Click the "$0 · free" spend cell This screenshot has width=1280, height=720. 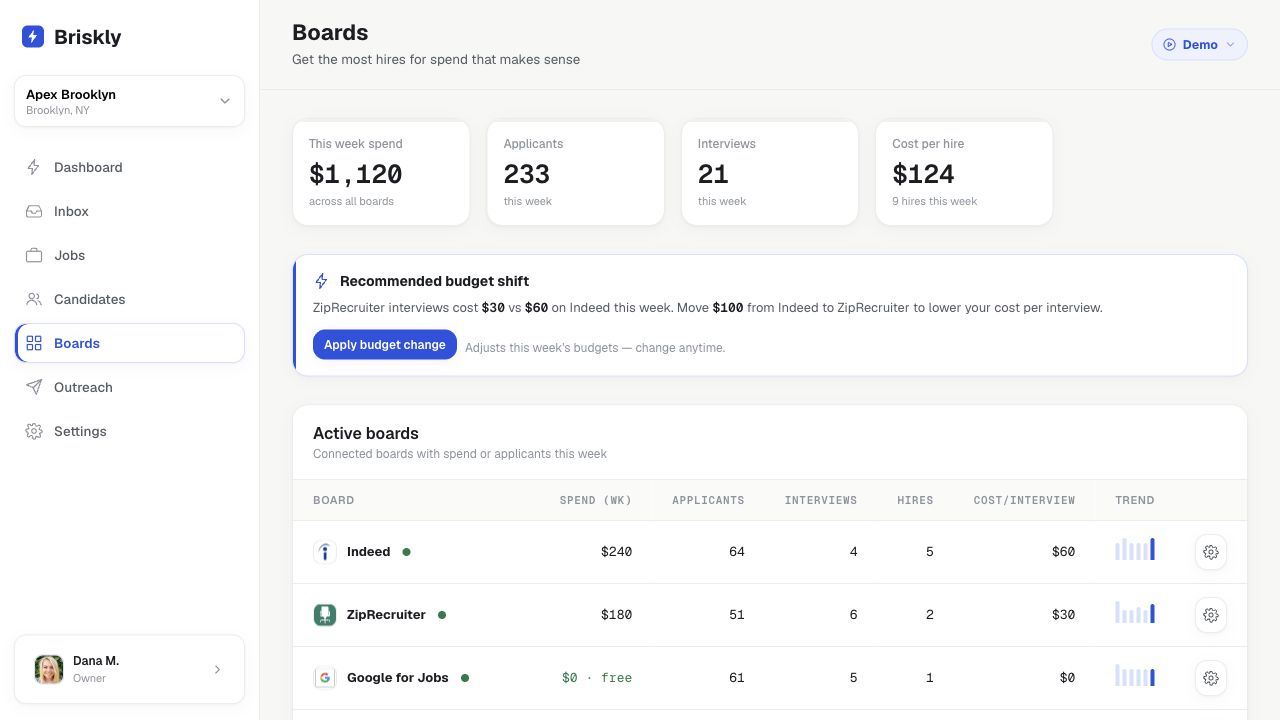[x=597, y=678]
